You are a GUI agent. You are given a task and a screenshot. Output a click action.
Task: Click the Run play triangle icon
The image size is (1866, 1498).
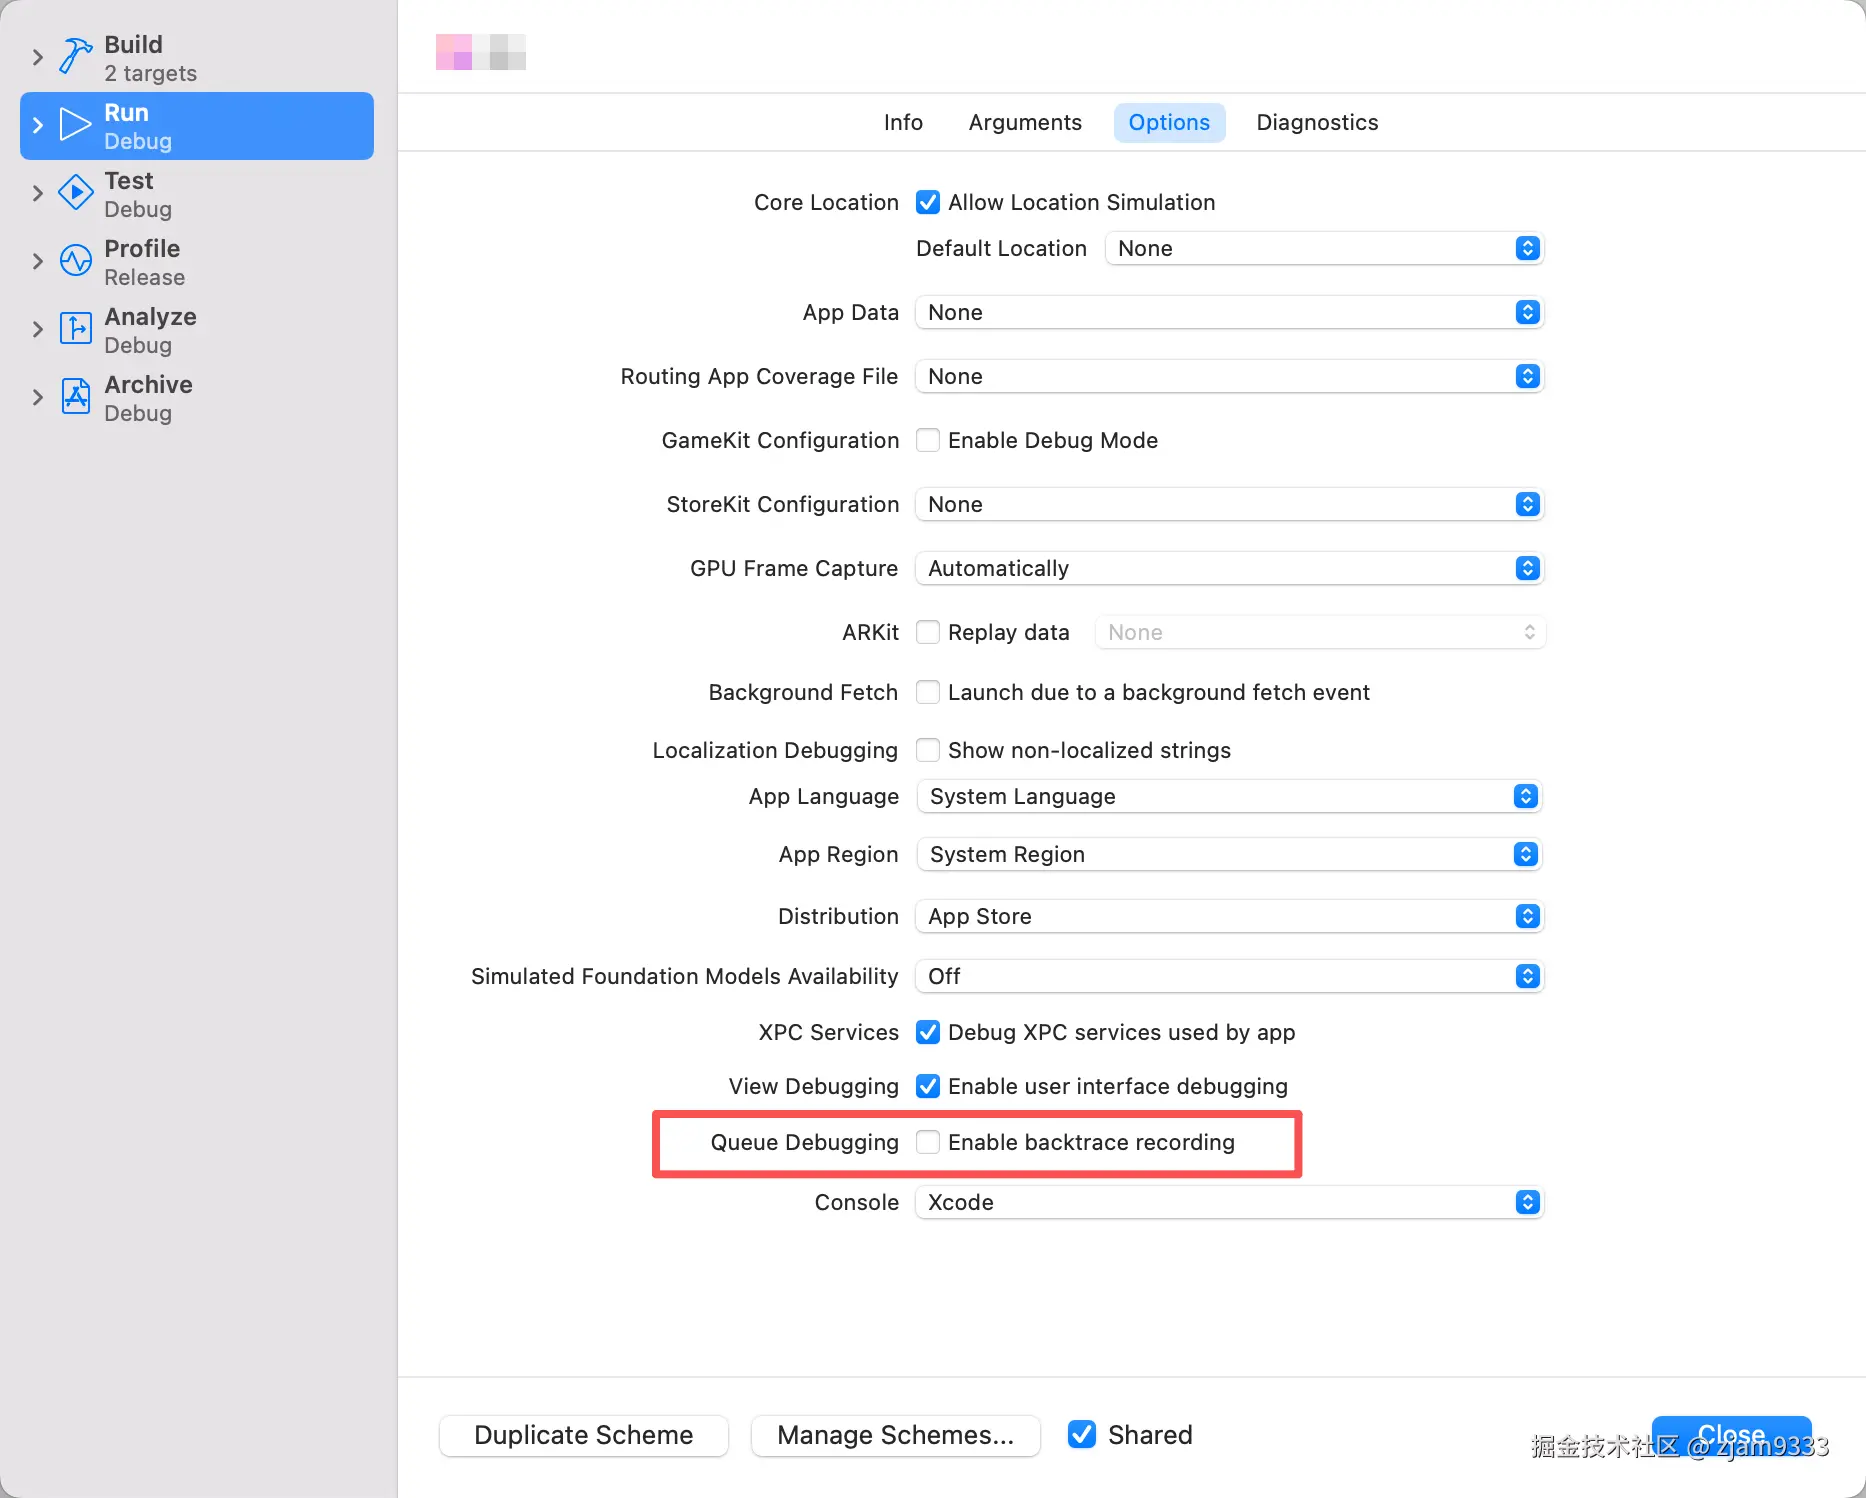(x=75, y=125)
